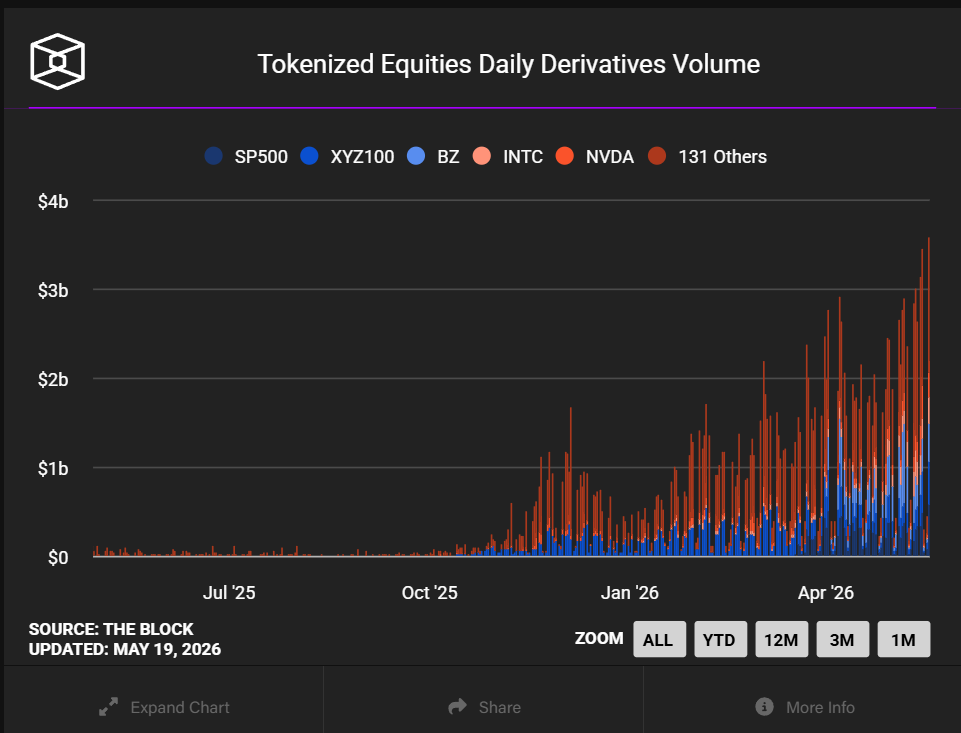961x733 pixels.
Task: Click the tallest bar at chart's right edge
Action: click(929, 397)
